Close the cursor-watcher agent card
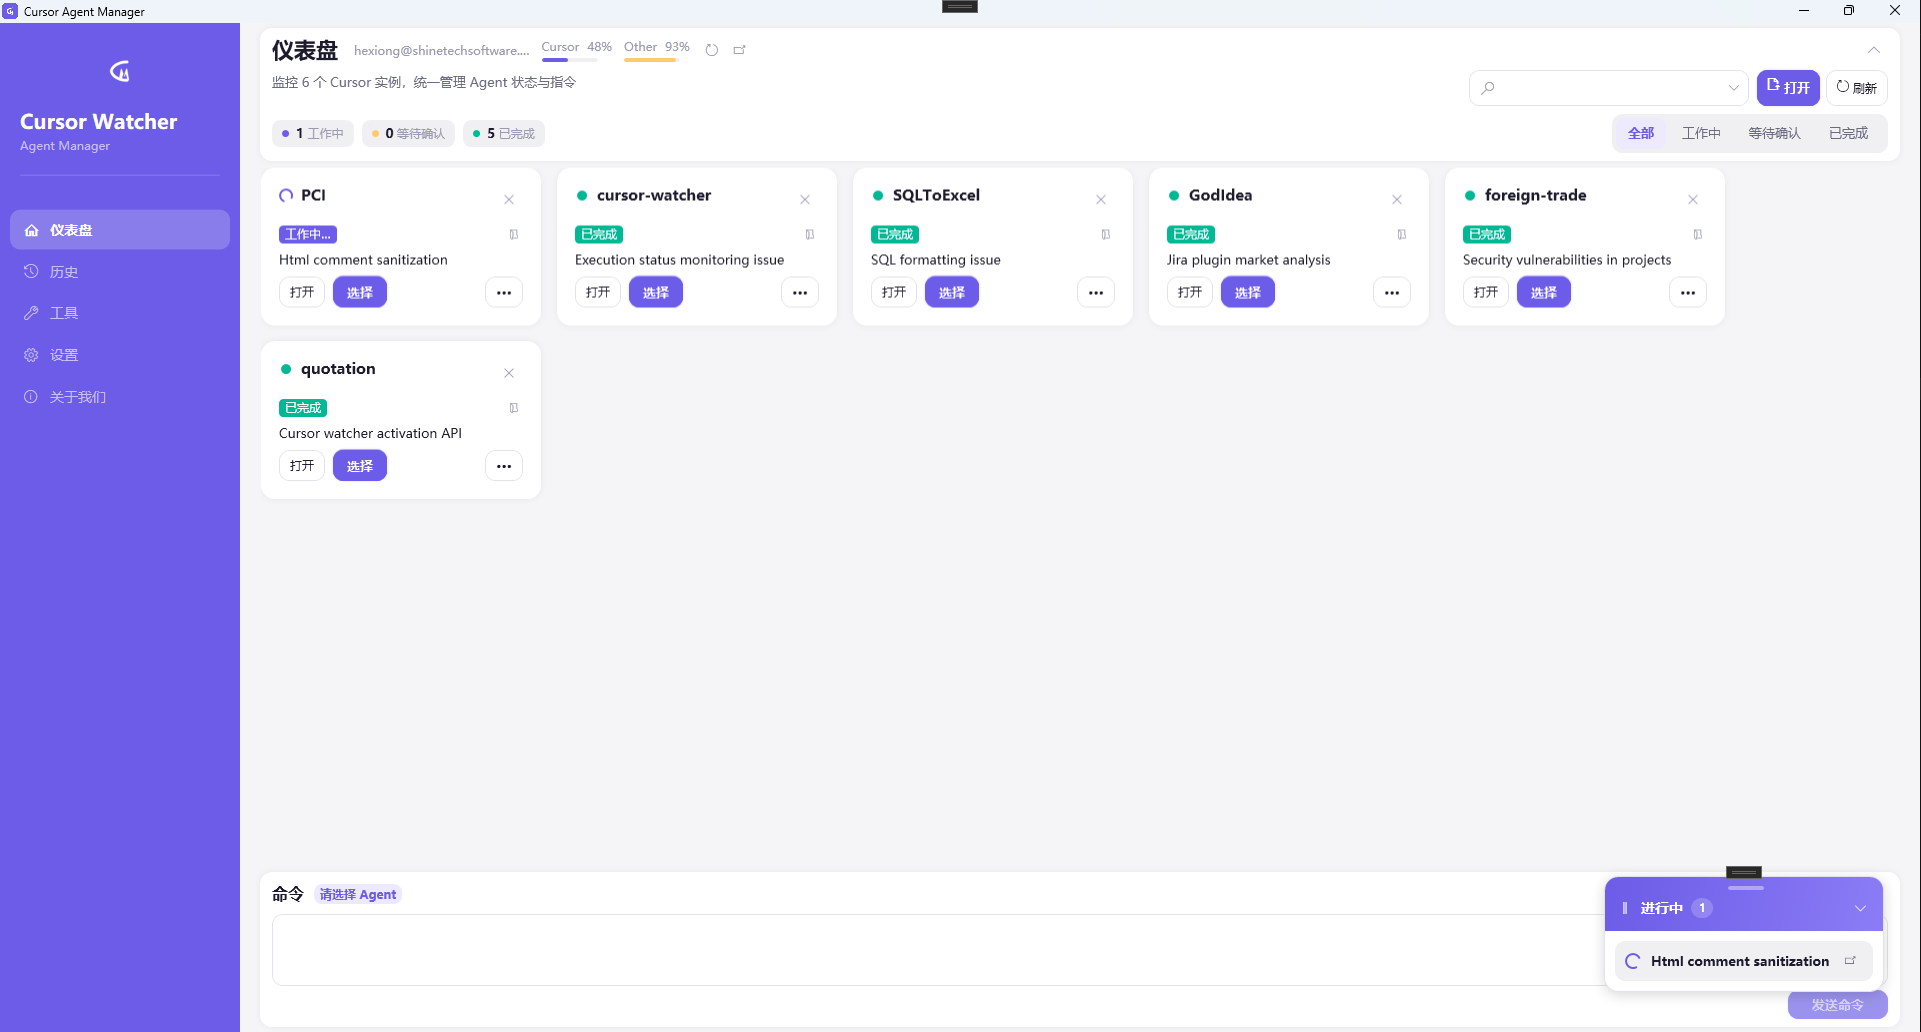Screen dimensions: 1921x1032 click(x=805, y=200)
